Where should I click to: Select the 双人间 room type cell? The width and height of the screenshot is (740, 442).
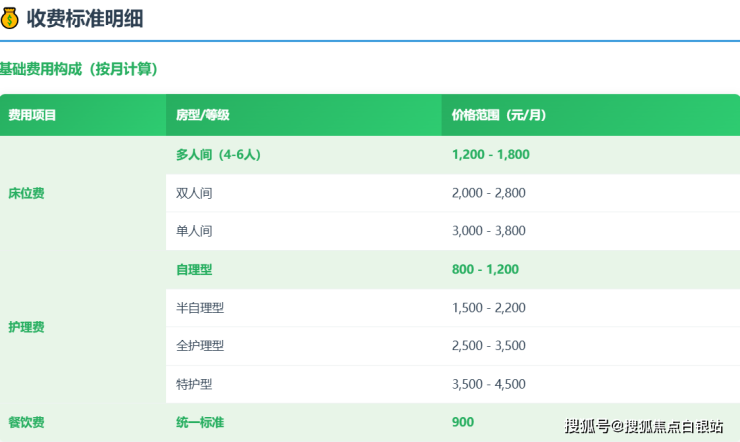(x=194, y=193)
